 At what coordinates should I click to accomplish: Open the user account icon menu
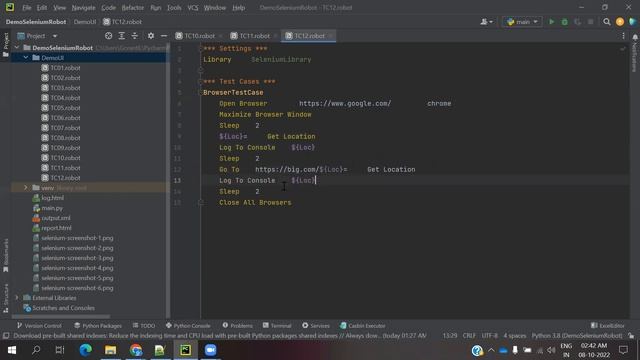[x=486, y=22]
